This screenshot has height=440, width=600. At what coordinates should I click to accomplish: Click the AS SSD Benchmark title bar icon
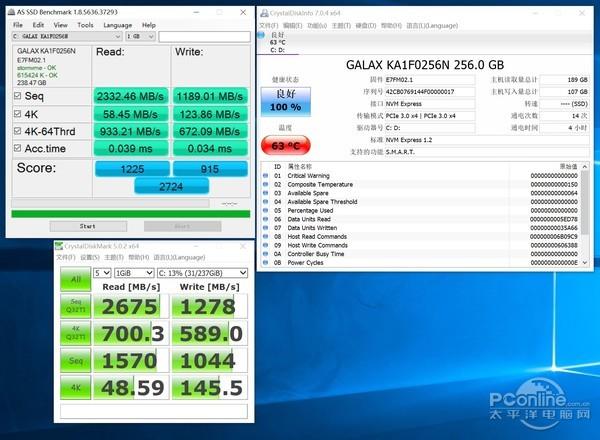coord(12,12)
